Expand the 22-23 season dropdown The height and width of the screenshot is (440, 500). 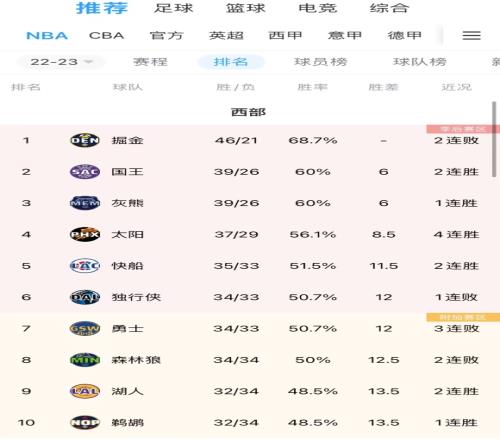pos(61,62)
